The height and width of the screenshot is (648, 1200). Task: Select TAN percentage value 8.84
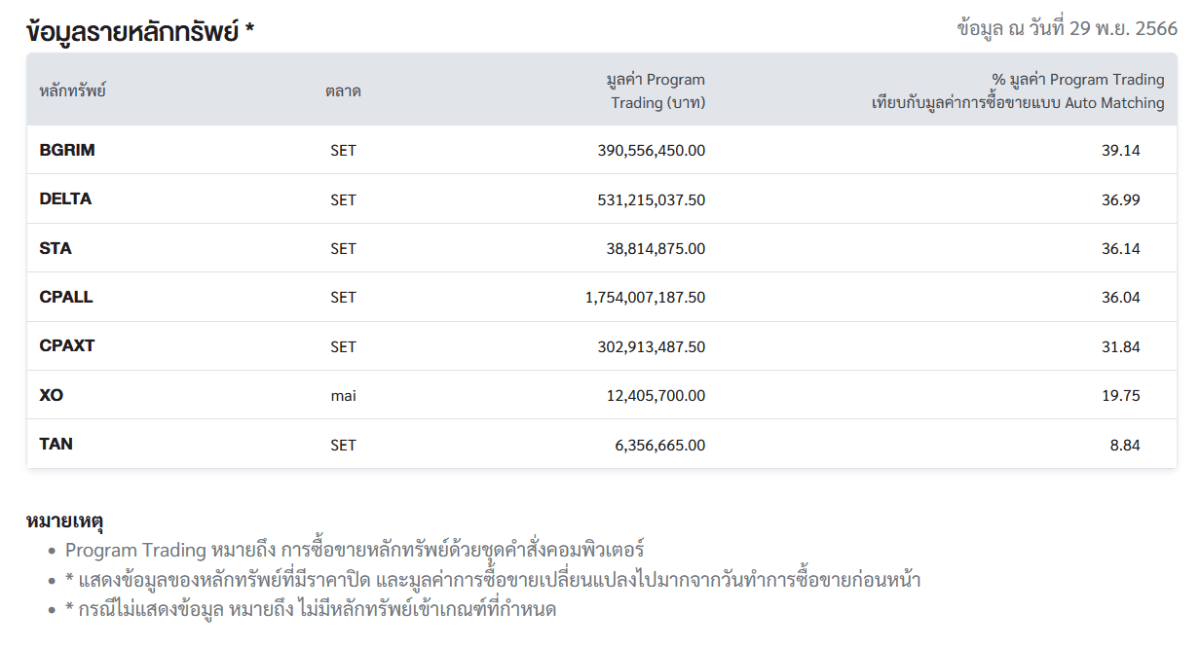click(x=1125, y=445)
